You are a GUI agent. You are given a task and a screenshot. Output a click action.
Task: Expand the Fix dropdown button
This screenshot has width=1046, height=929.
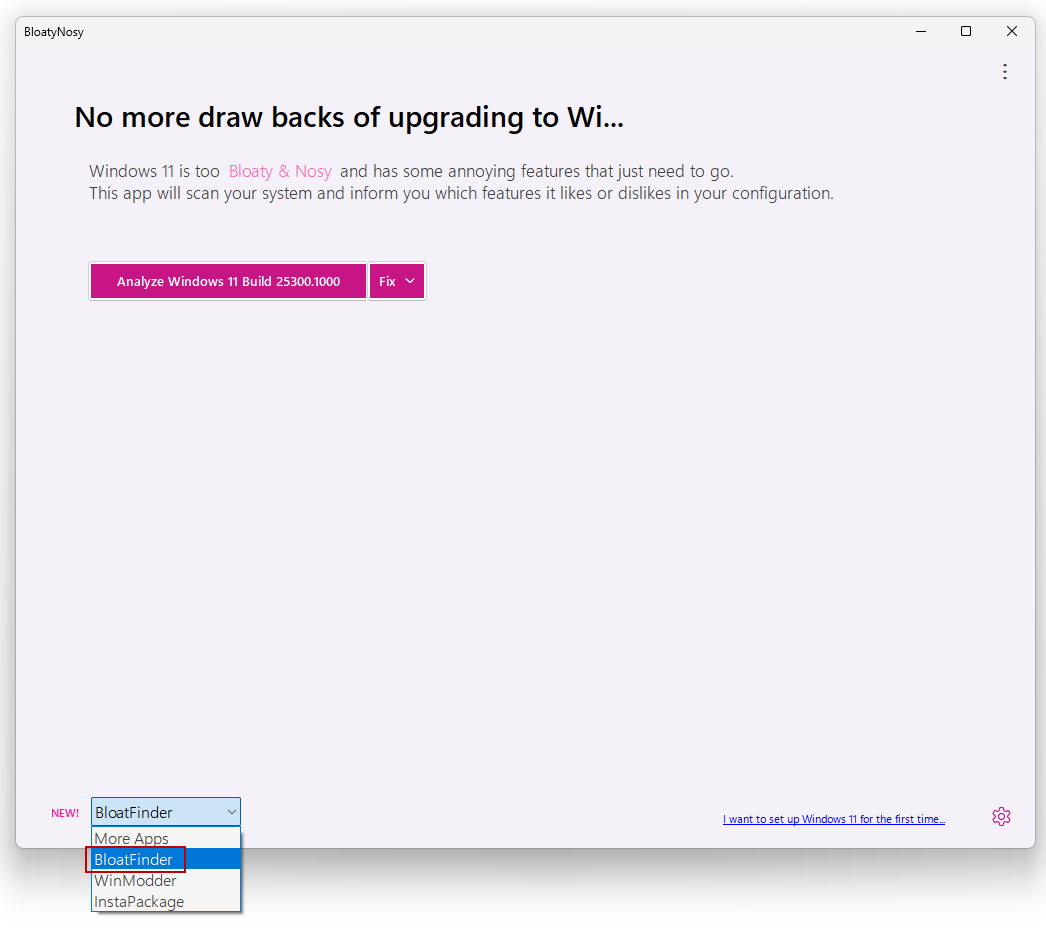397,281
